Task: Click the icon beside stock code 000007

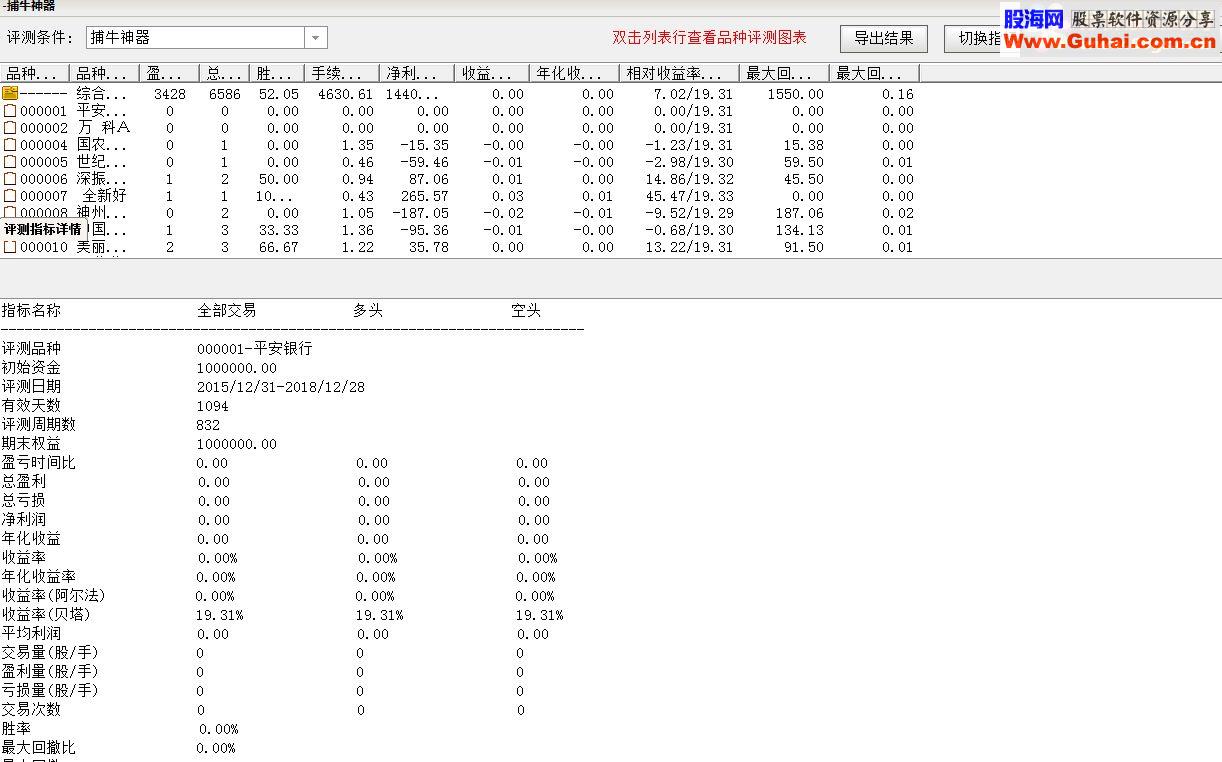Action: tap(10, 196)
